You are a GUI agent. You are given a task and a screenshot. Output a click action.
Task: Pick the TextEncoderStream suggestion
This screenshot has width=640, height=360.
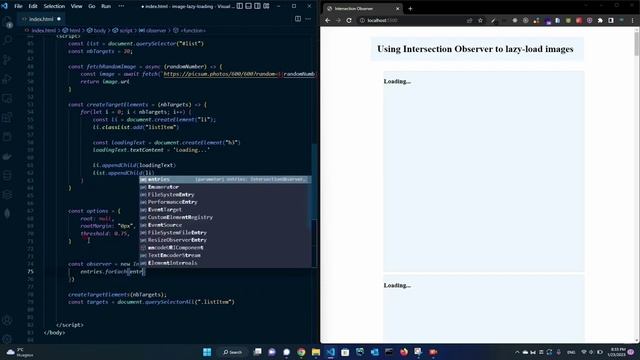225,255
